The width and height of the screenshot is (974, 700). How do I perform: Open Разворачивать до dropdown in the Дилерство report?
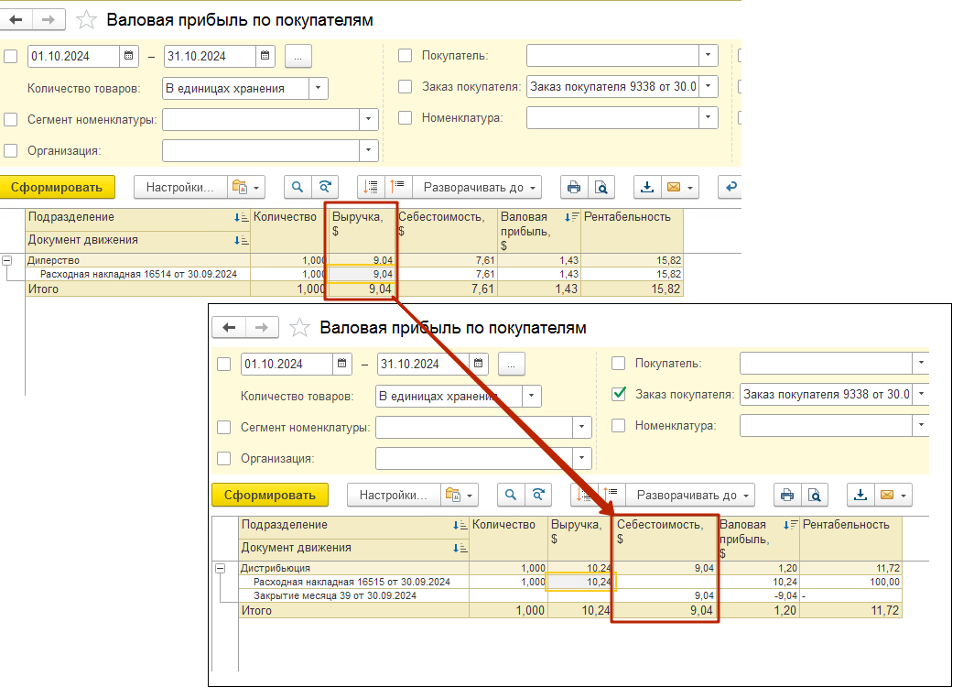click(x=481, y=187)
